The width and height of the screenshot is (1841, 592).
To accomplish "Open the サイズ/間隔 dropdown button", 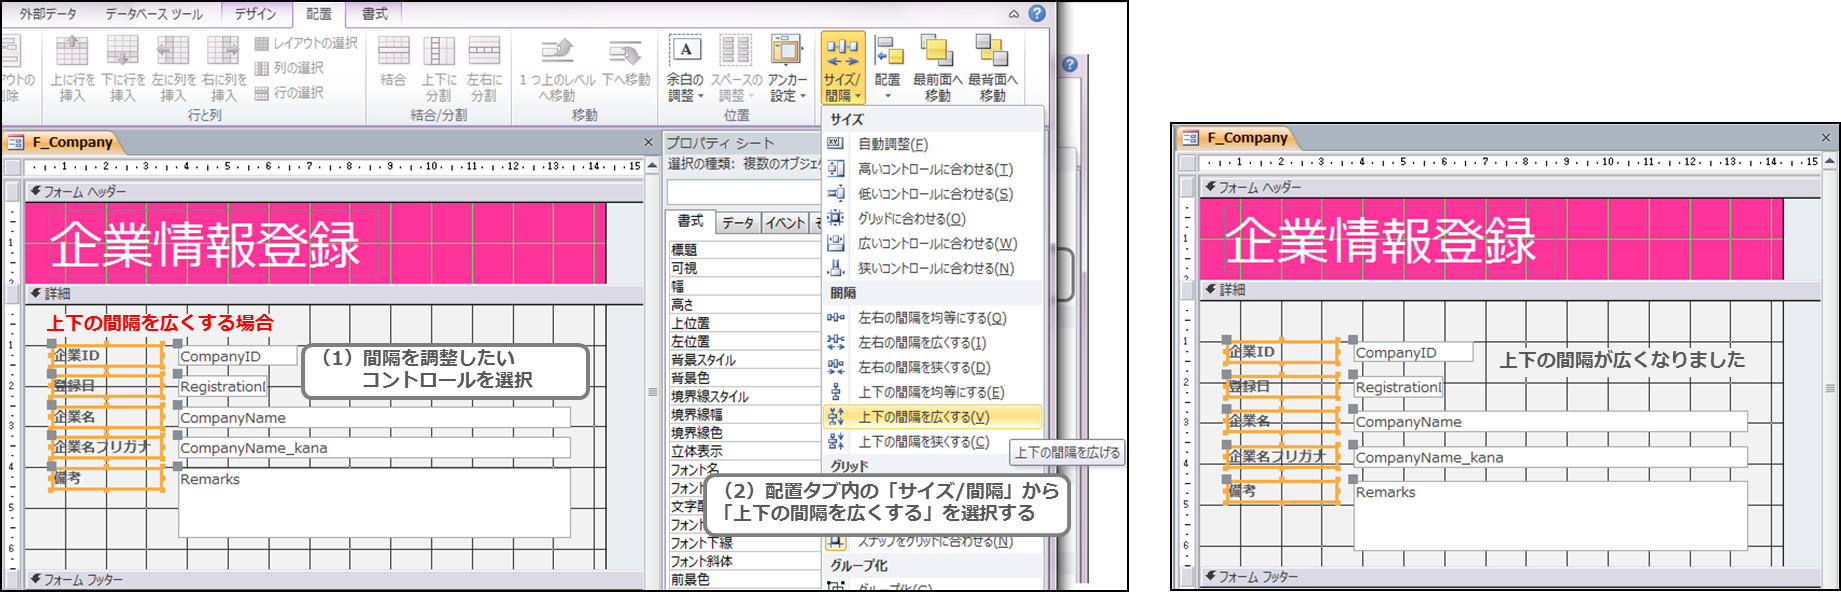I will (x=842, y=68).
